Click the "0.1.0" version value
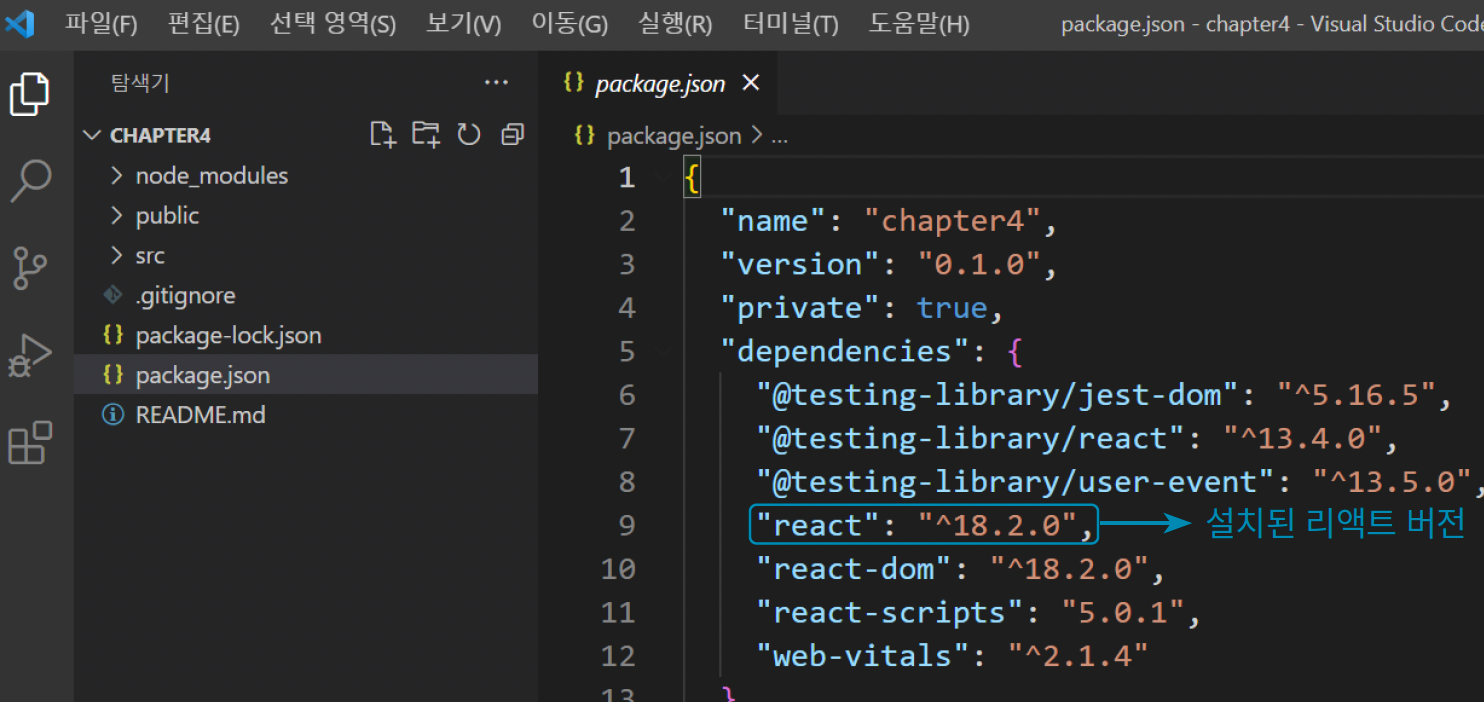The height and width of the screenshot is (702, 1484). (979, 264)
